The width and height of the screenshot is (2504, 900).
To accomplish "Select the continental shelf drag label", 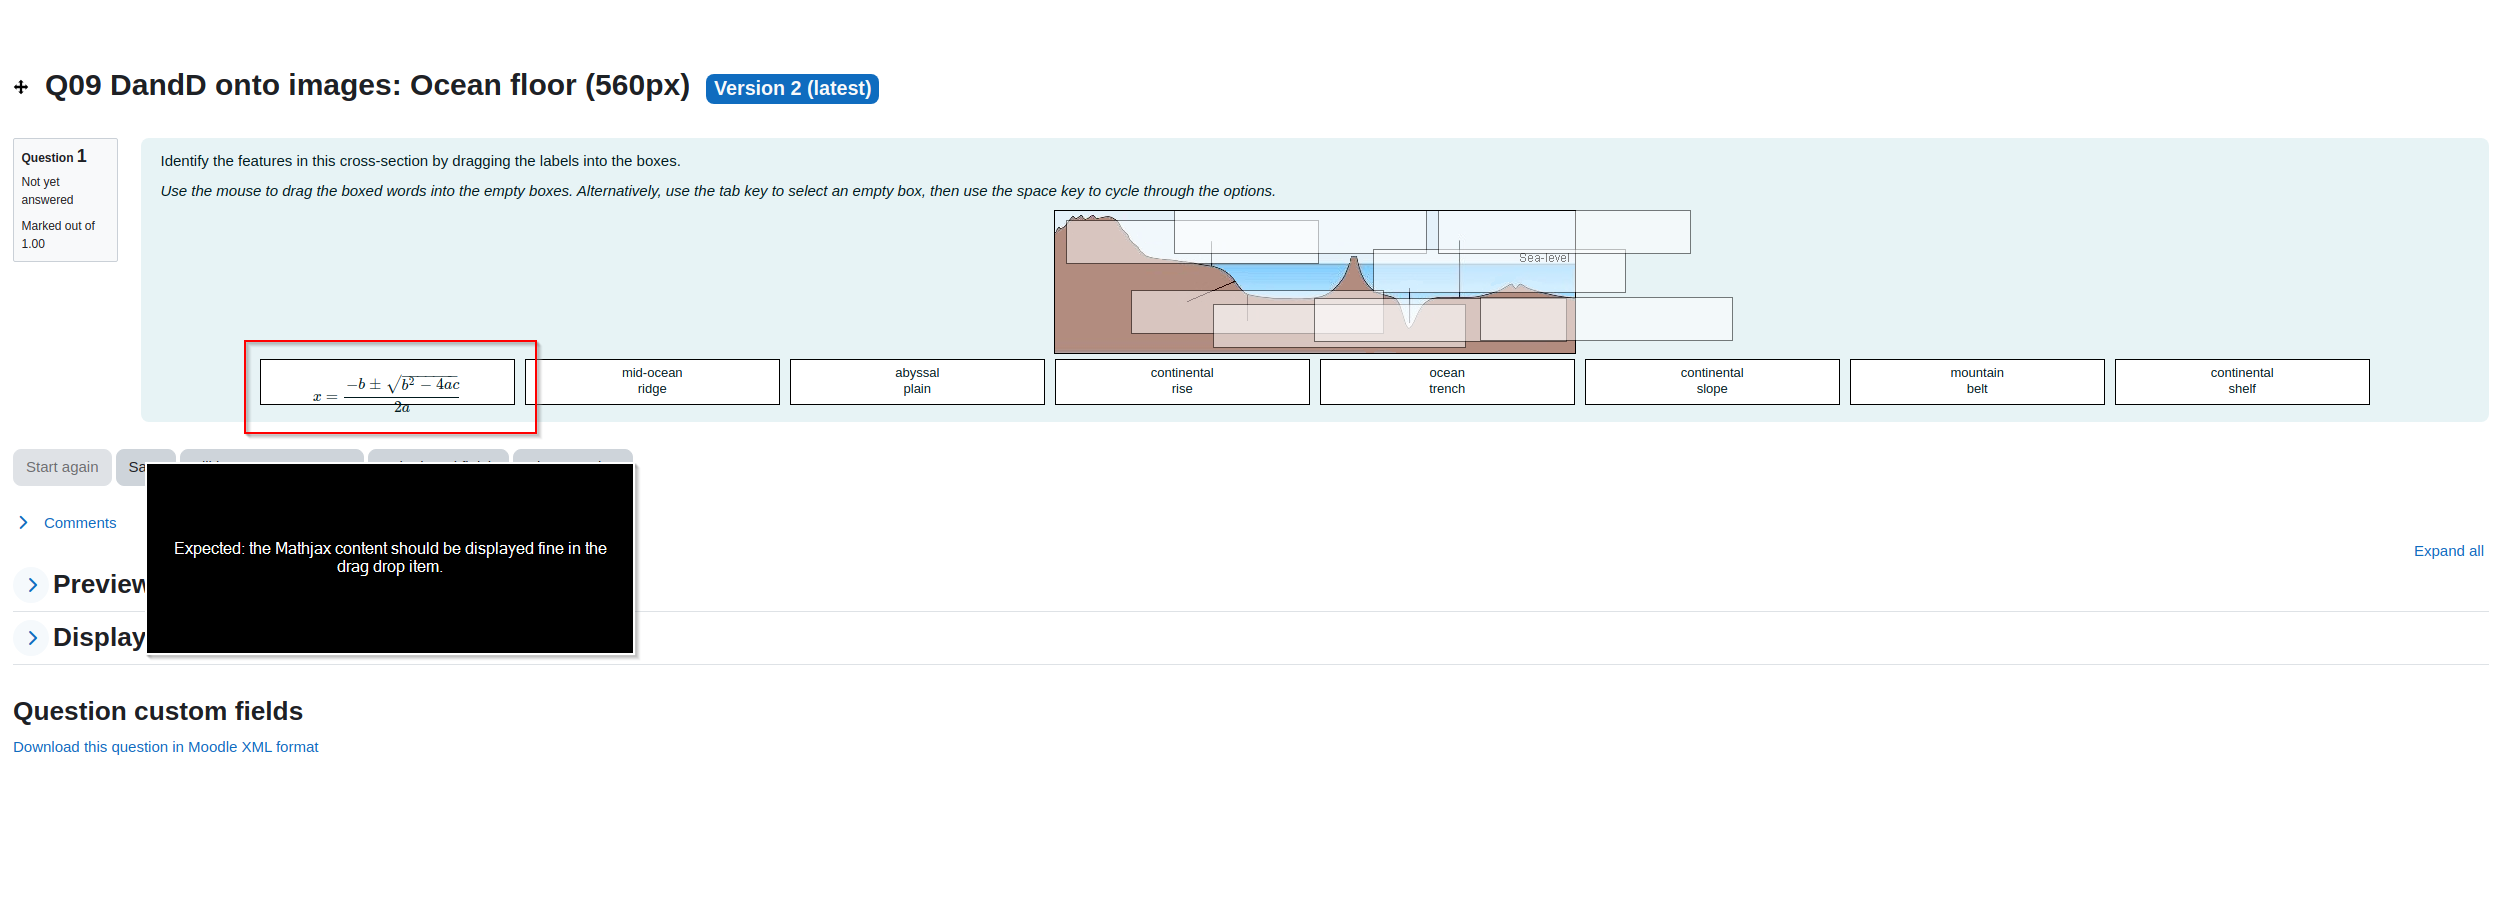I will [x=2242, y=382].
